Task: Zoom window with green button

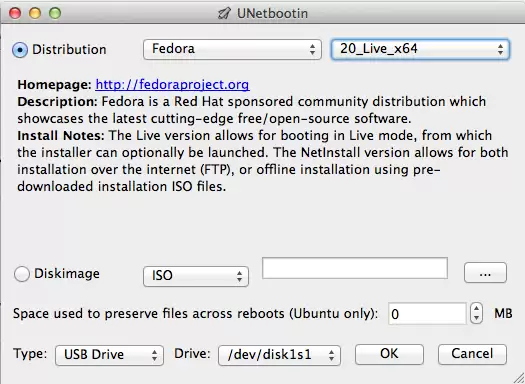Action: (55, 13)
